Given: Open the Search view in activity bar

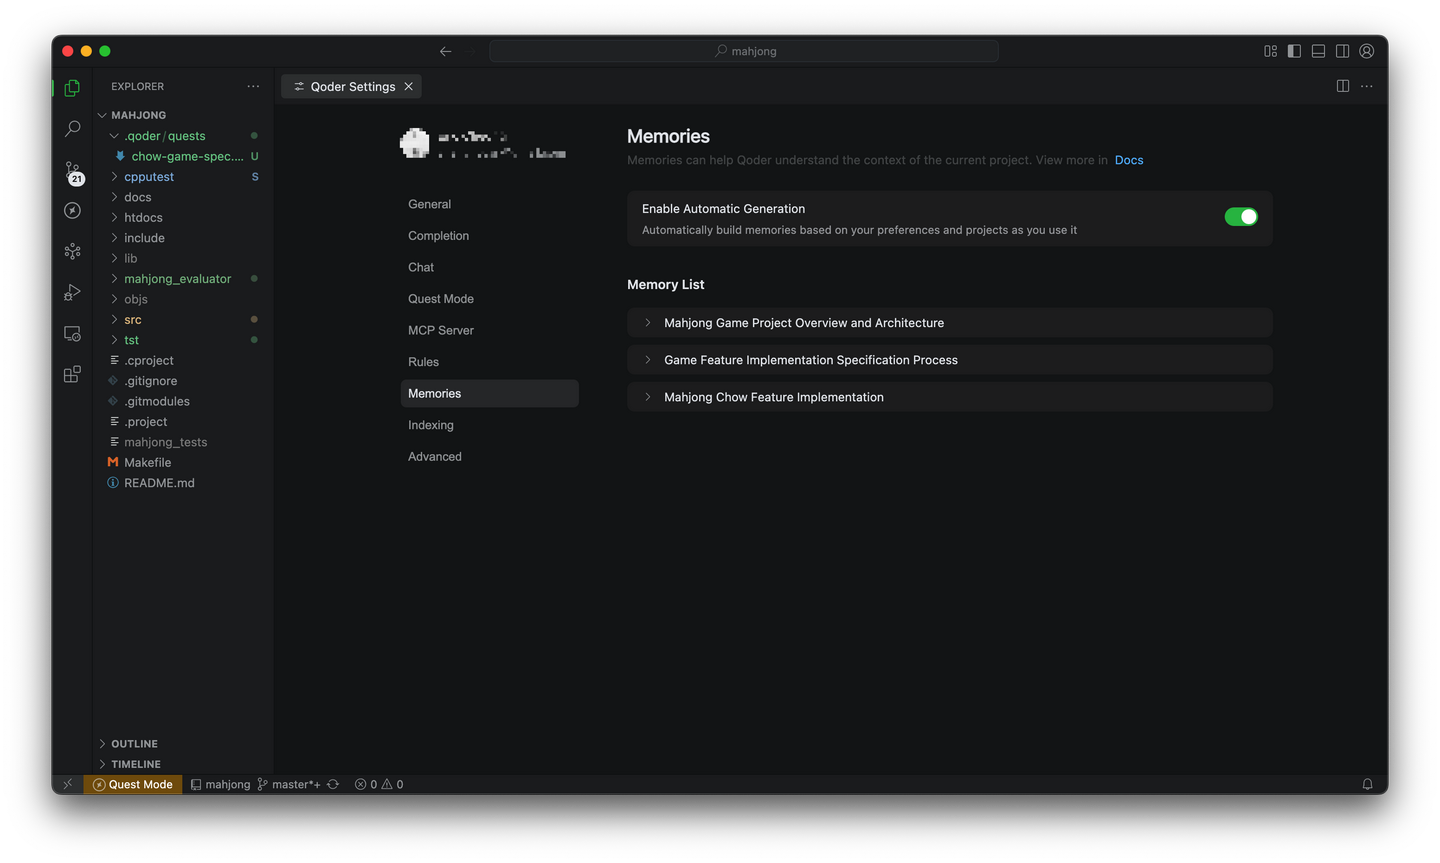Looking at the screenshot, I should (x=72, y=129).
